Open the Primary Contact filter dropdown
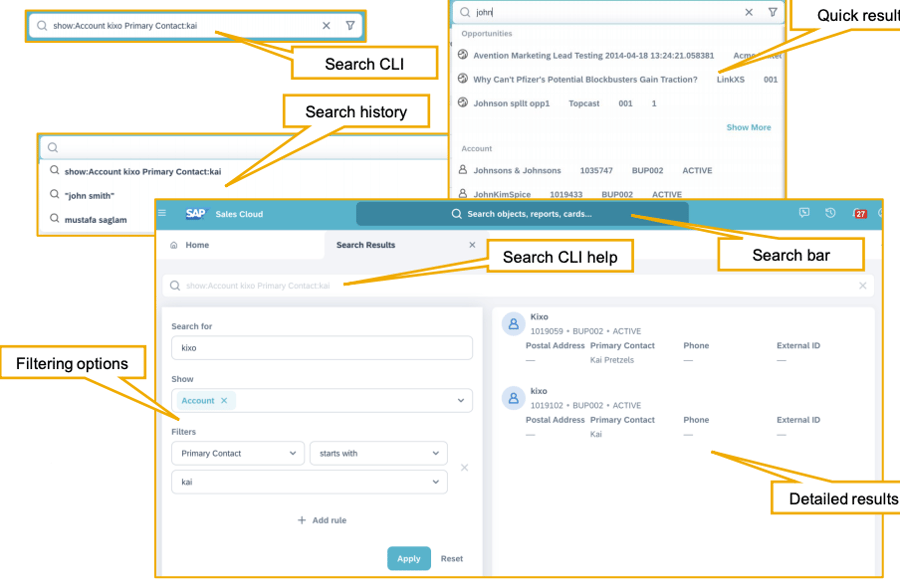 238,453
